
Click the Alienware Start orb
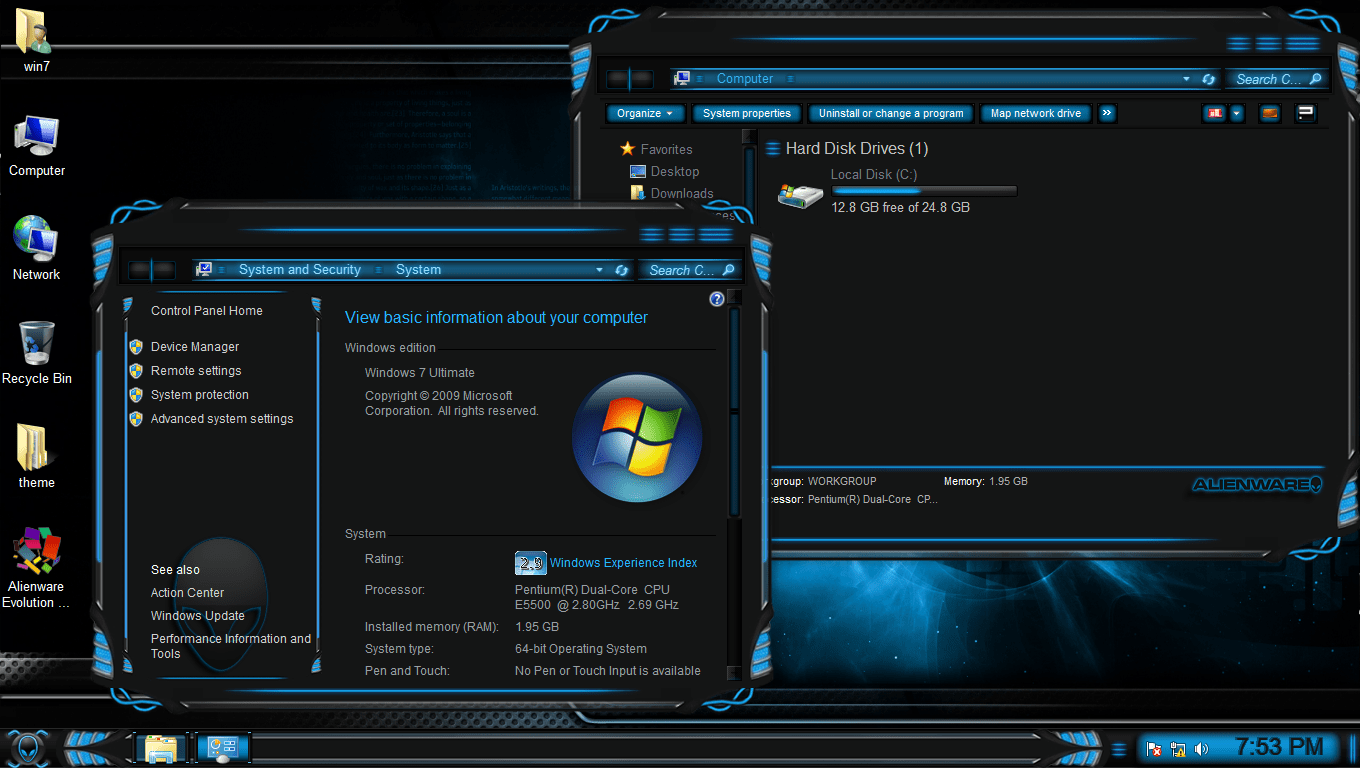[27, 747]
